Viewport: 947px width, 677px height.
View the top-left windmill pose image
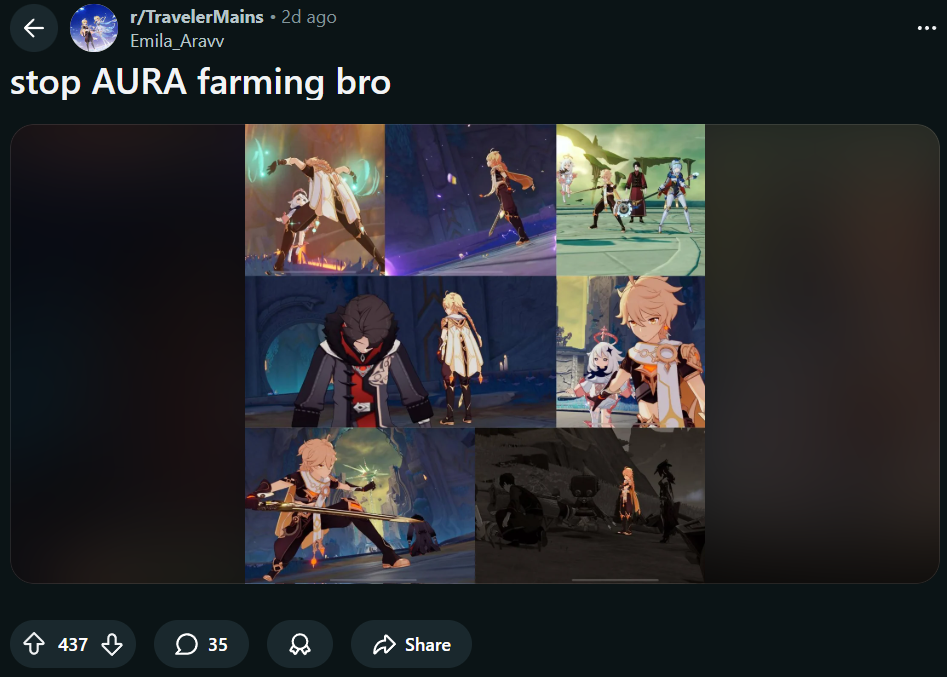coord(315,200)
